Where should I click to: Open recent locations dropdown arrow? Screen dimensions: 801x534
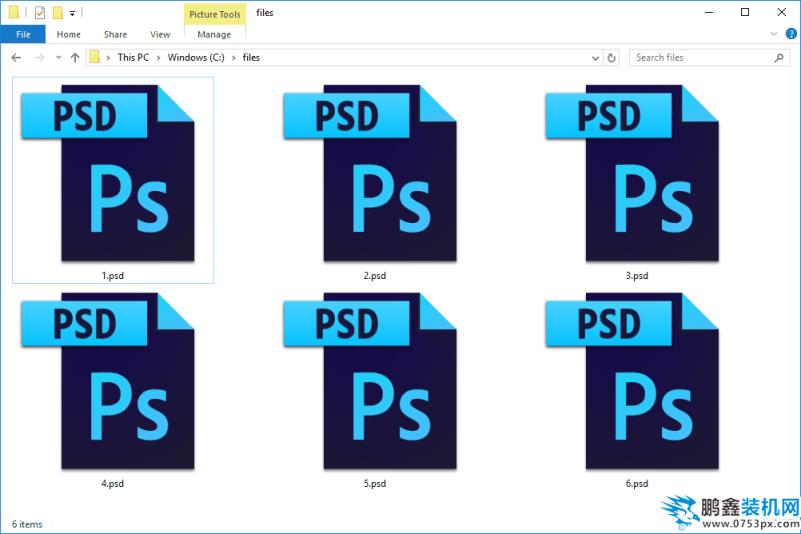[59, 58]
